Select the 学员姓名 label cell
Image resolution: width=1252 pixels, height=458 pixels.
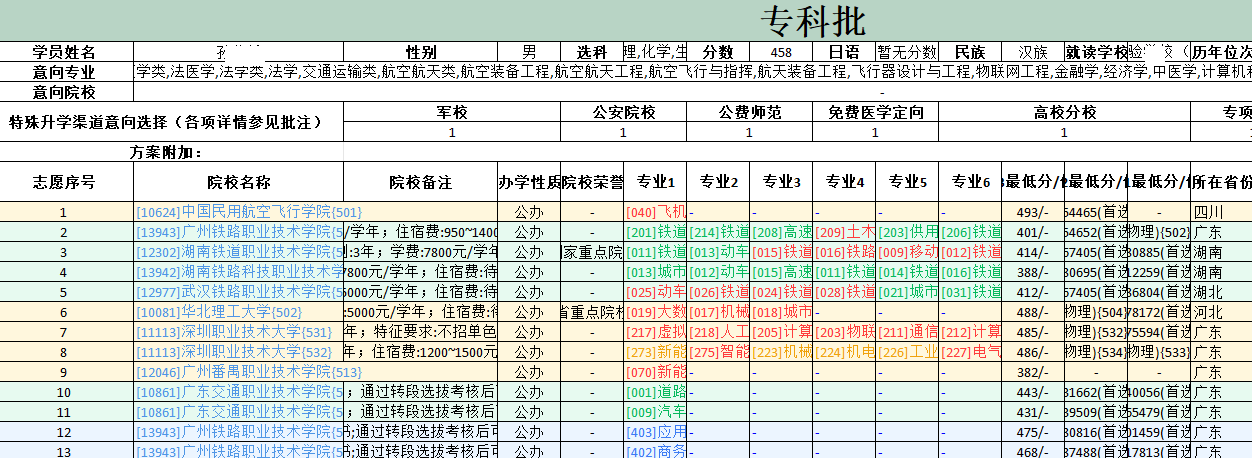pos(66,52)
